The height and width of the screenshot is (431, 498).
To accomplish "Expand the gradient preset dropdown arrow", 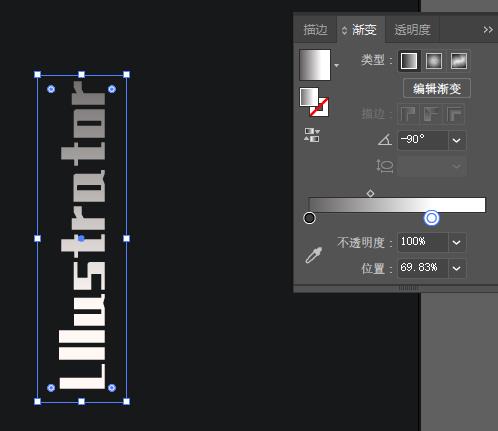I will pos(337,65).
